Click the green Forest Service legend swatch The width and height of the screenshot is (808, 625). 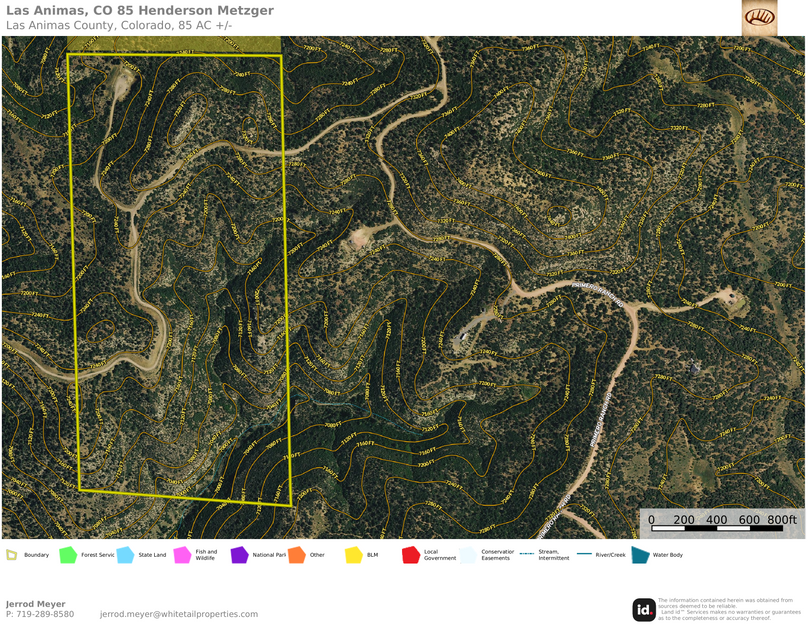68,555
